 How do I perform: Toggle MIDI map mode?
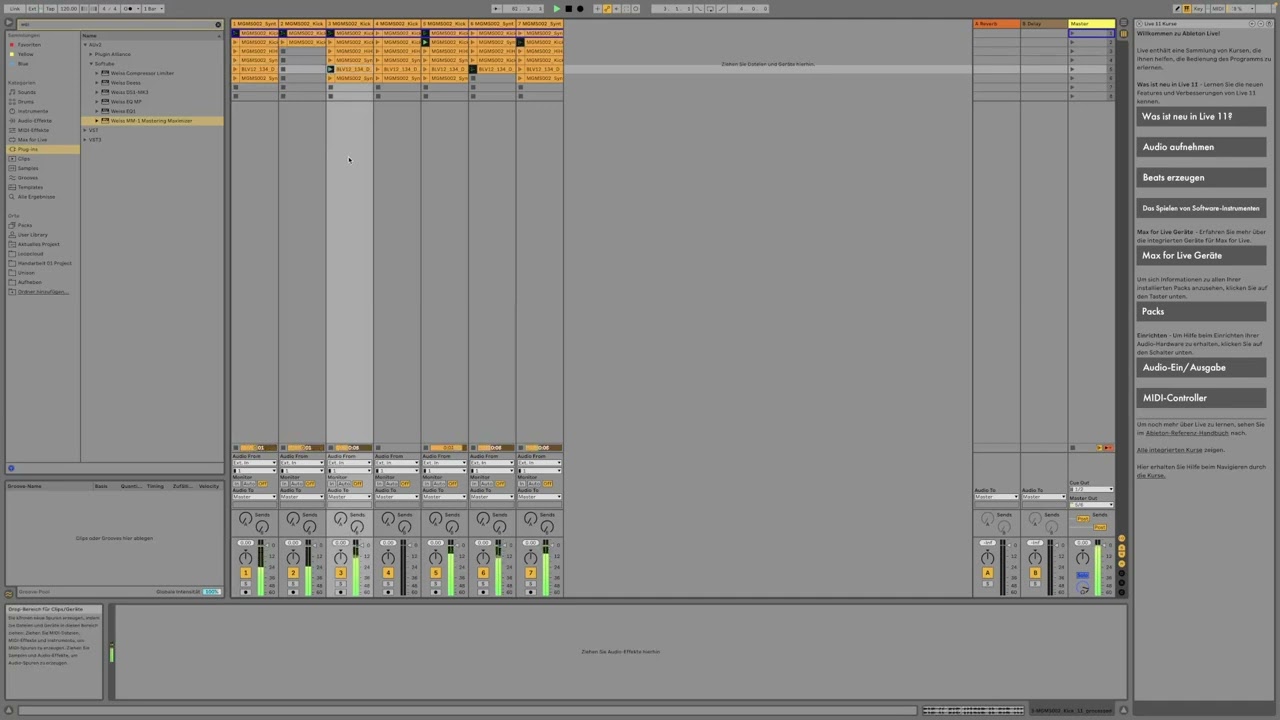click(1217, 9)
